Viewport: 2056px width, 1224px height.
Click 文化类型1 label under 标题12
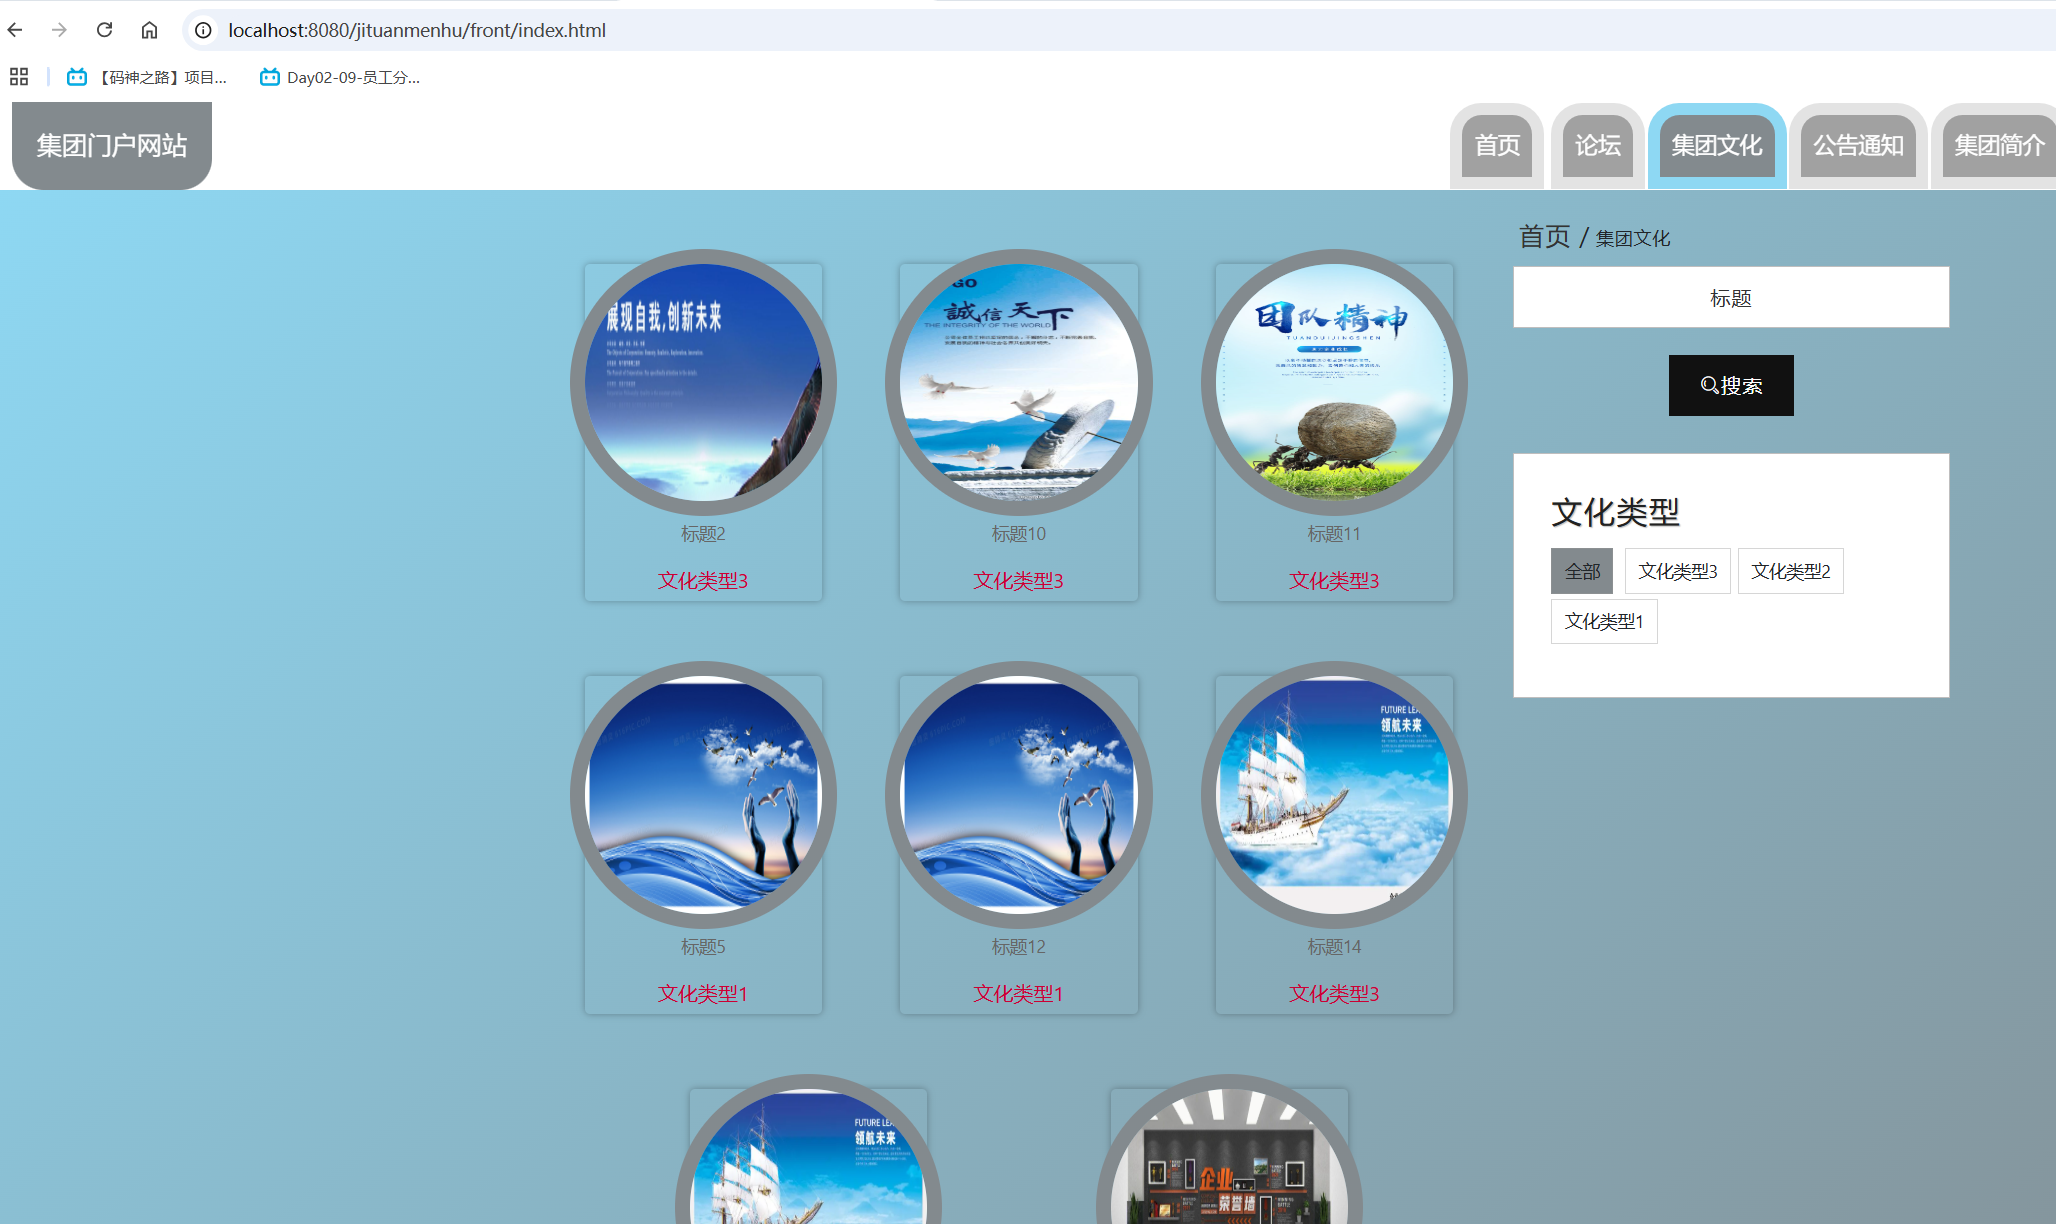(1018, 994)
